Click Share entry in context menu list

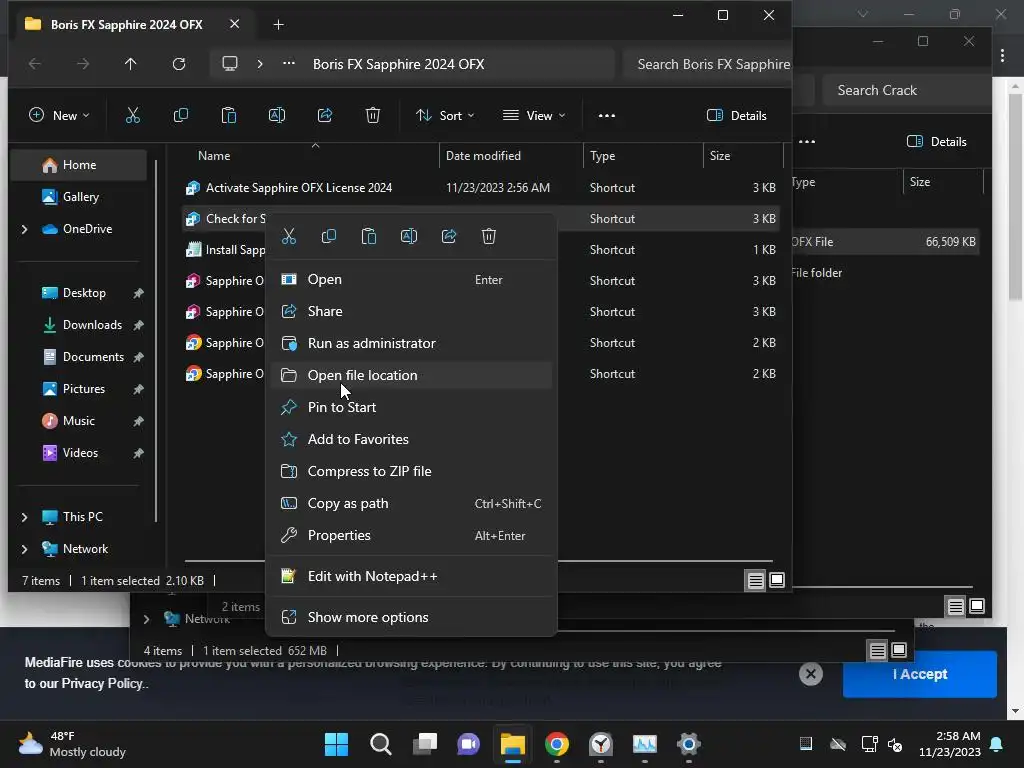click(x=411, y=312)
